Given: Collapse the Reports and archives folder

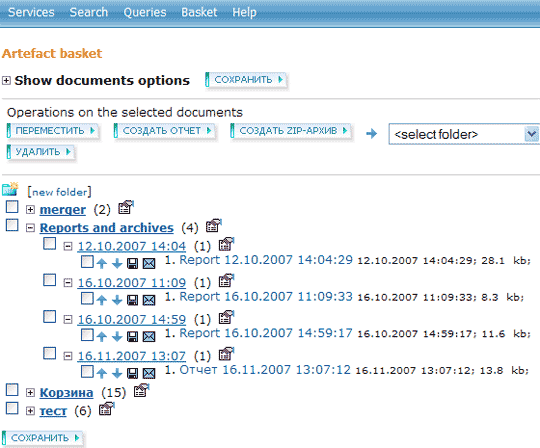Looking at the screenshot, I should [30, 228].
